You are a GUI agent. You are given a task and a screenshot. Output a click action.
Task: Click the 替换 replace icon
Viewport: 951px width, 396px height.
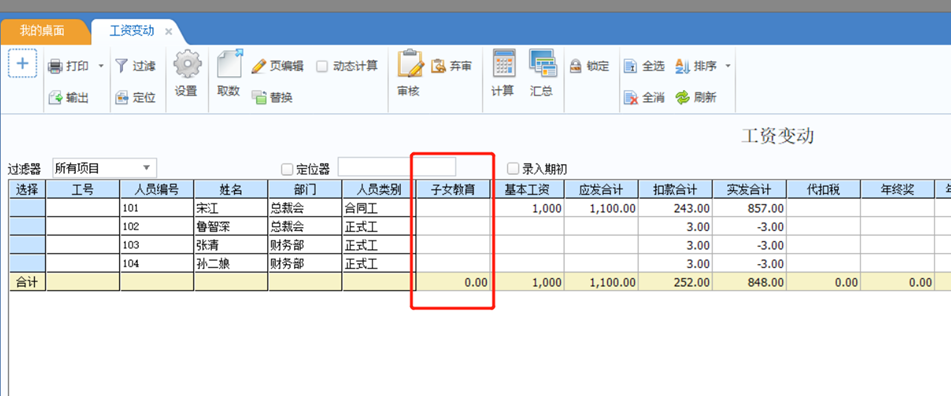260,97
